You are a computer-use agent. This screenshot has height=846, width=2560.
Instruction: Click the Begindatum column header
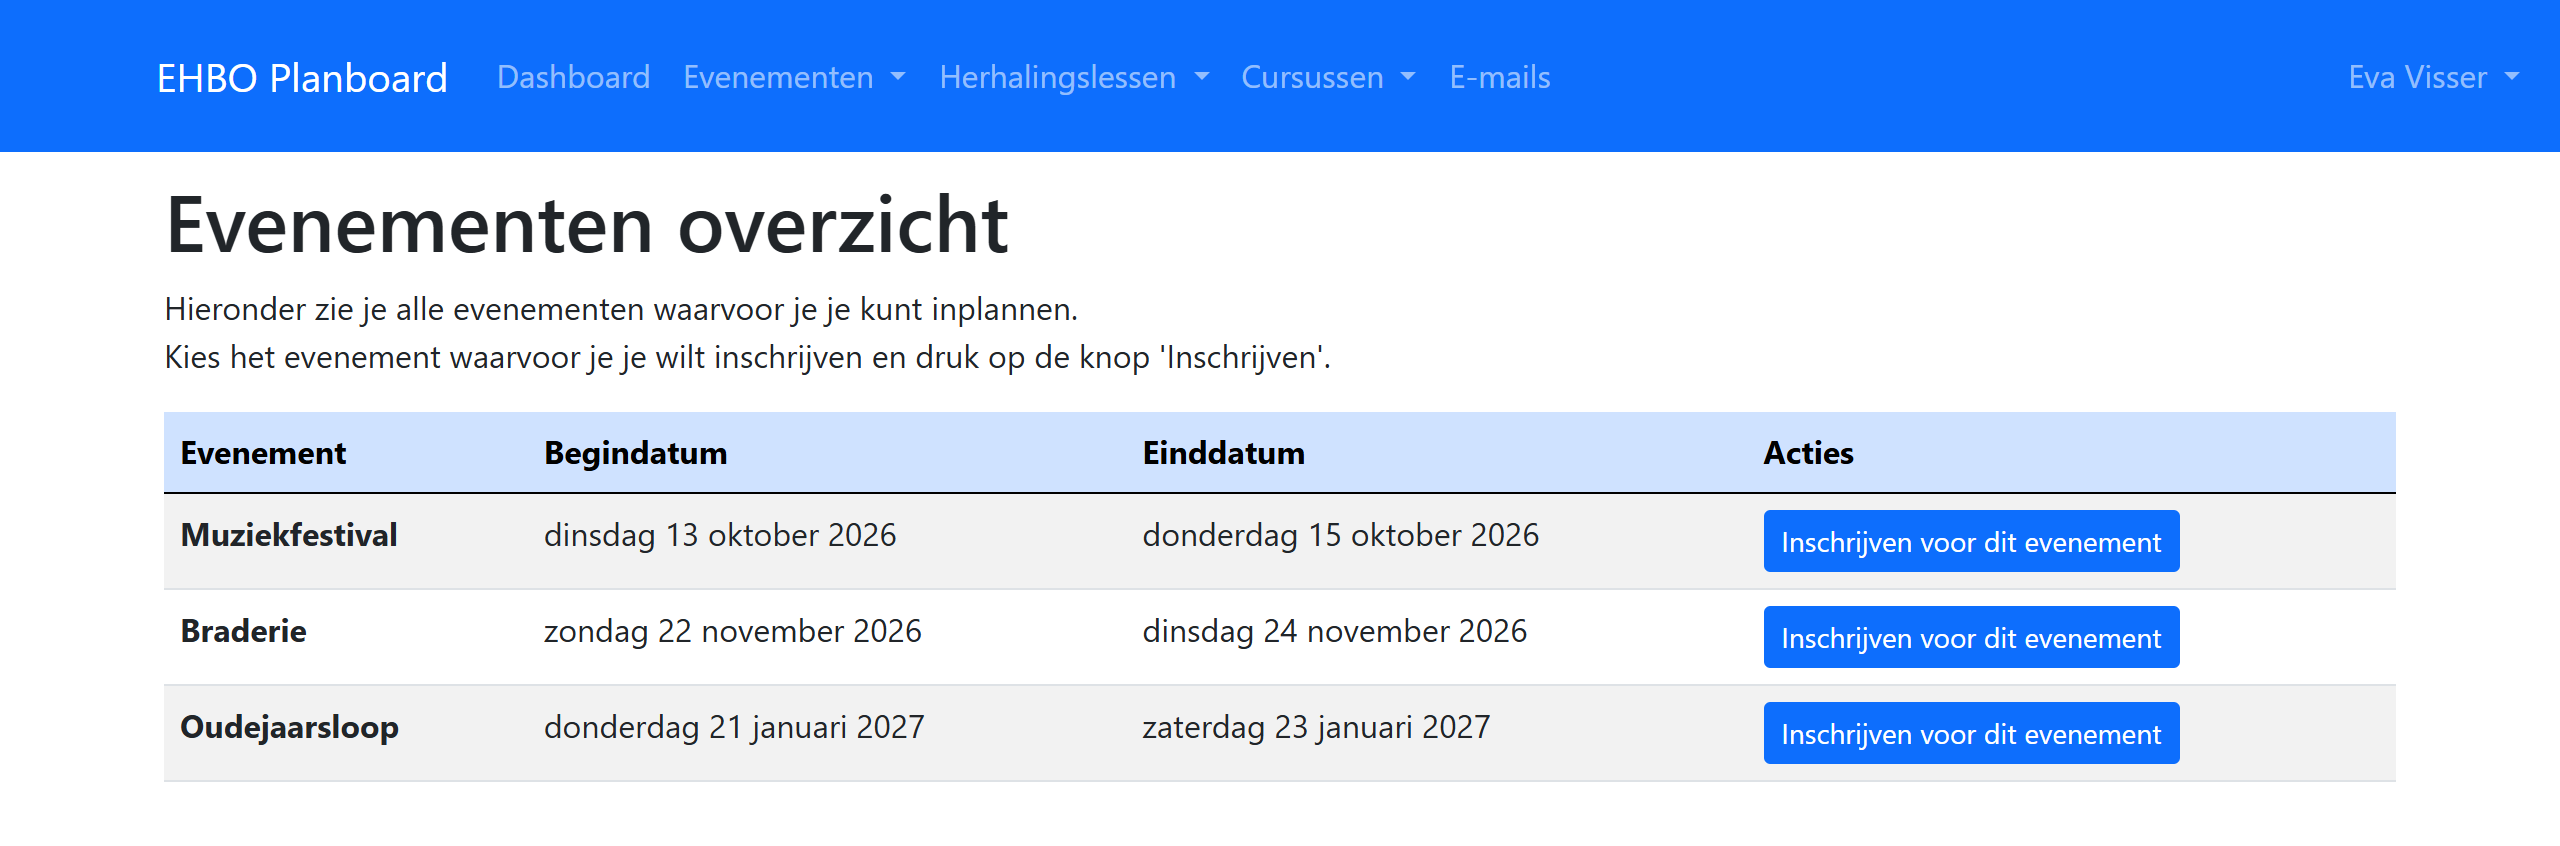tap(636, 453)
